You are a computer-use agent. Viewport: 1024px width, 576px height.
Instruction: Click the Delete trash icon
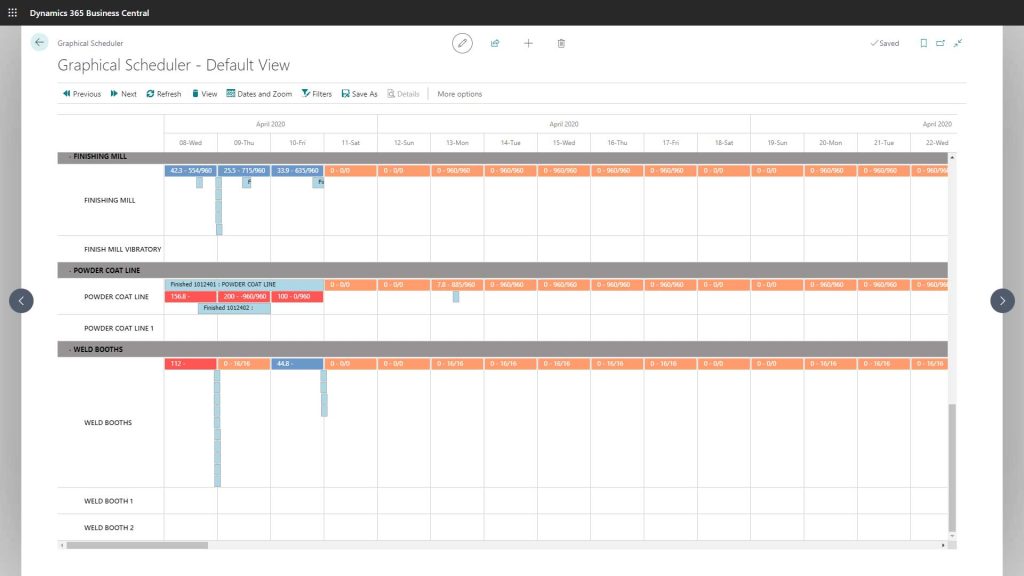click(x=561, y=43)
